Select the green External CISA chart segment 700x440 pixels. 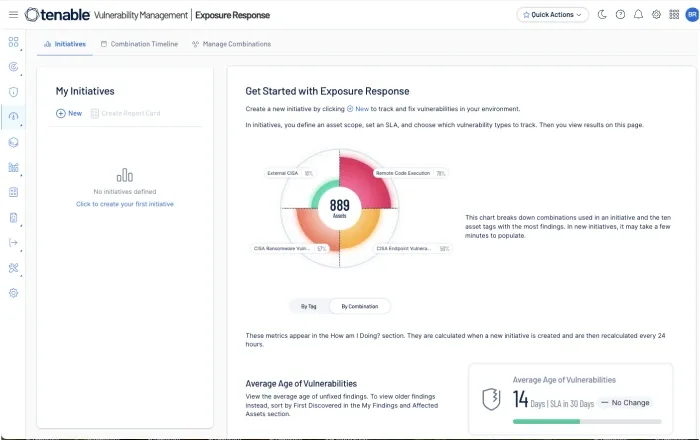pyautogui.click(x=323, y=192)
